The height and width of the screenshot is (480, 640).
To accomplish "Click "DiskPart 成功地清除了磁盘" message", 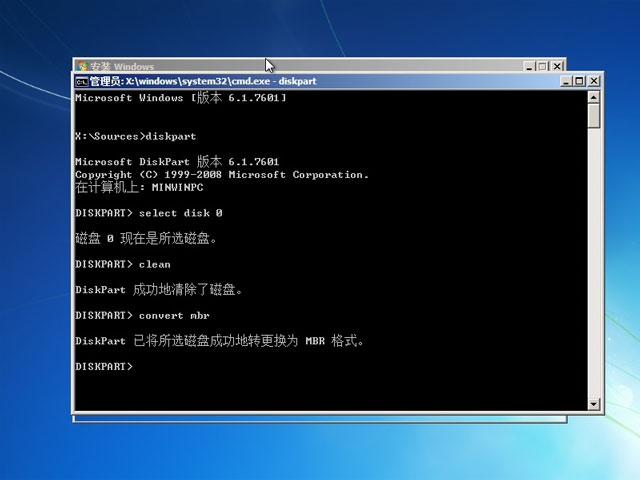I will coord(159,290).
